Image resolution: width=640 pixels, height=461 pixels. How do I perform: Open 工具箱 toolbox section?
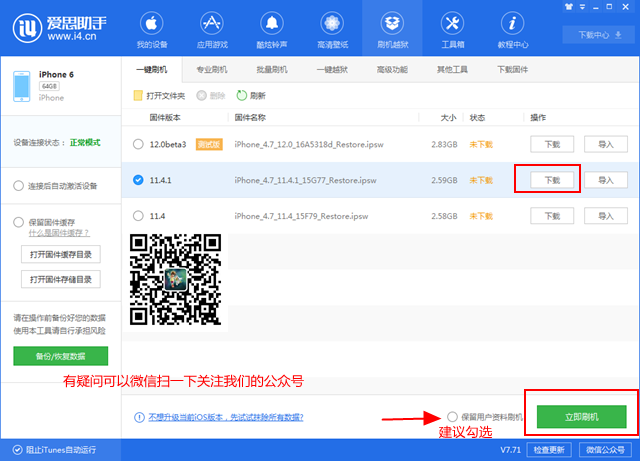453,30
